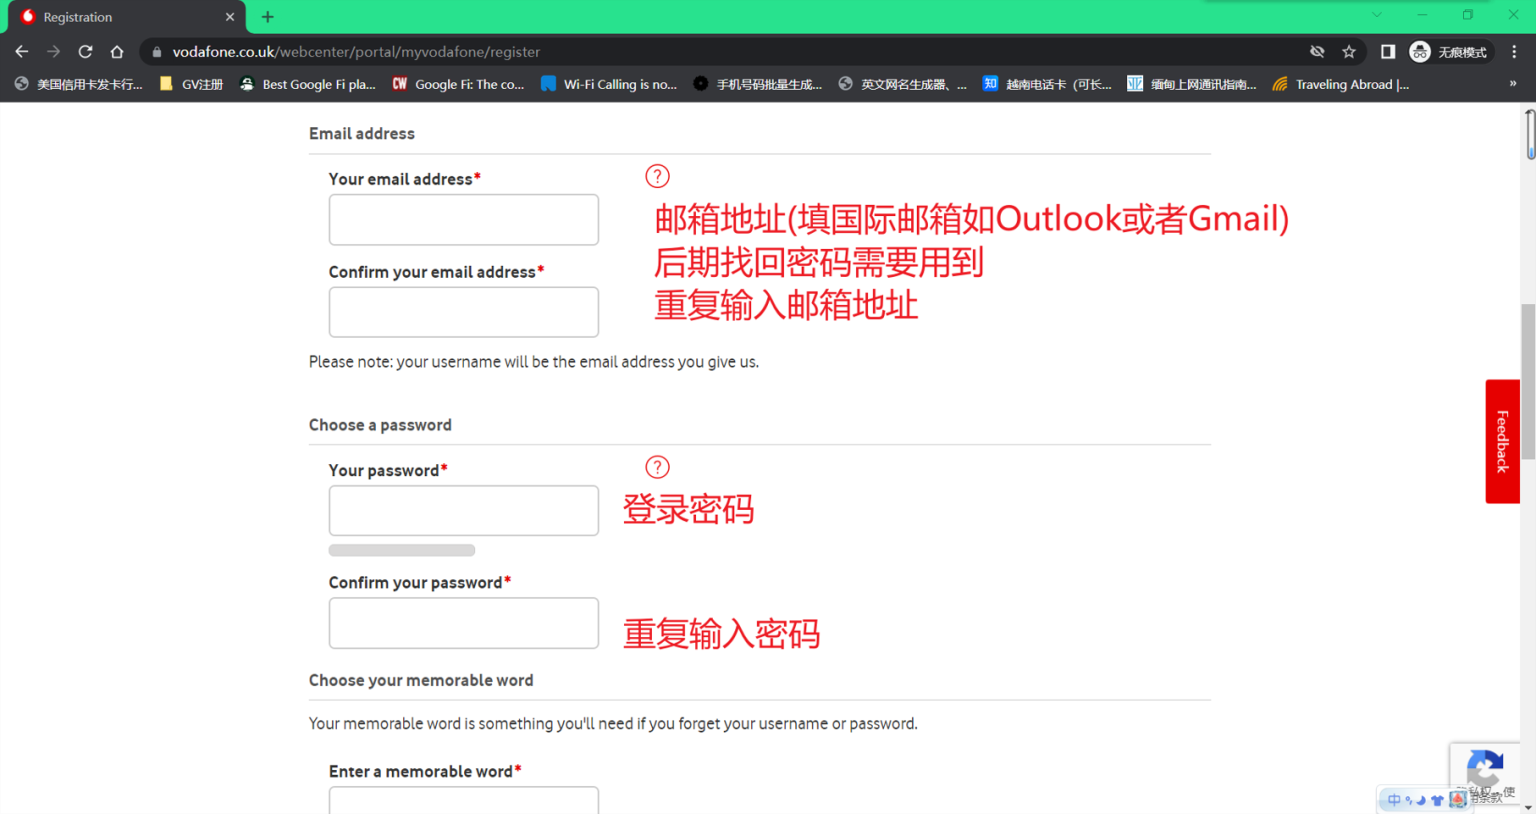Click the password strength bar below Your password
The width and height of the screenshot is (1536, 814).
[401, 549]
